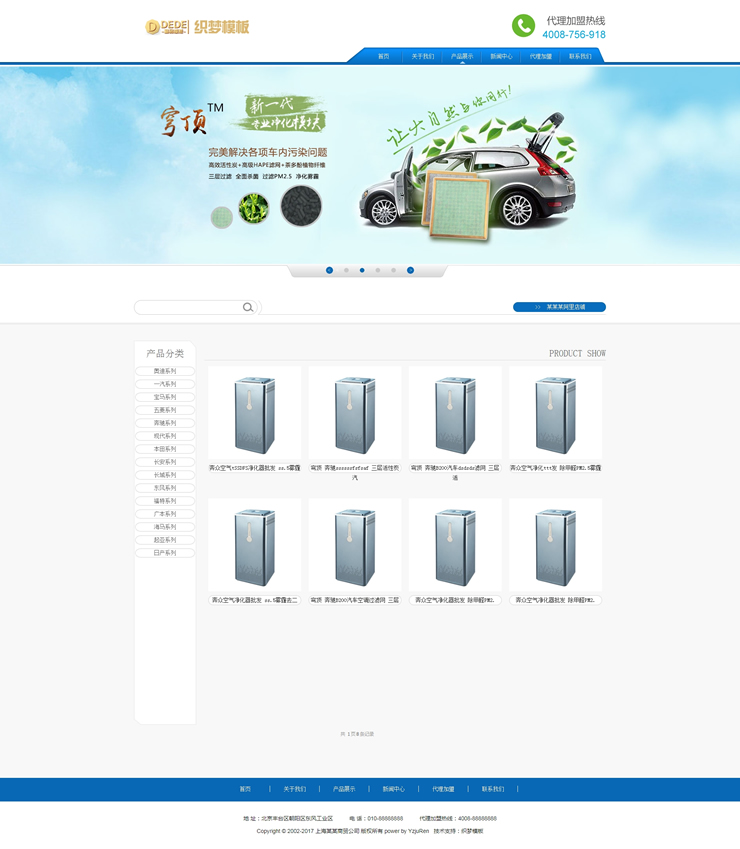
Task: Click the green phone hotline icon
Action: coord(523,26)
